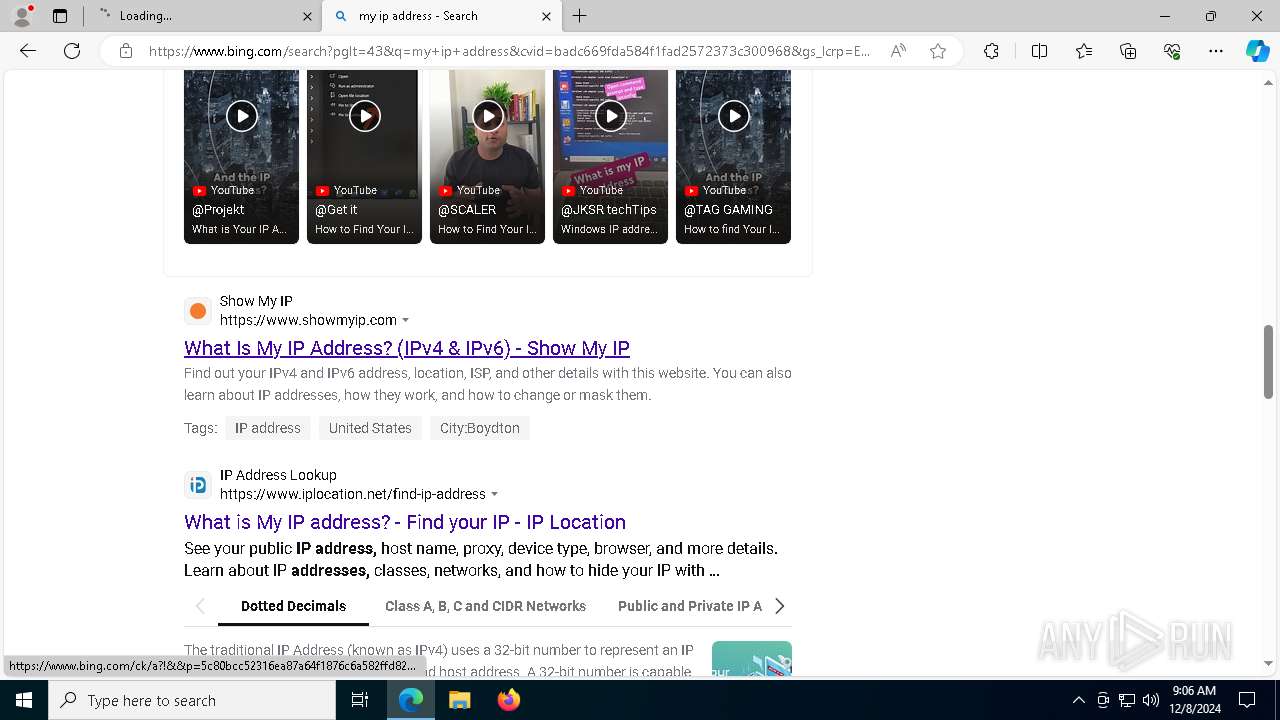Open the IP Address Lookup favicon
This screenshot has width=1280, height=720.
pos(198,485)
